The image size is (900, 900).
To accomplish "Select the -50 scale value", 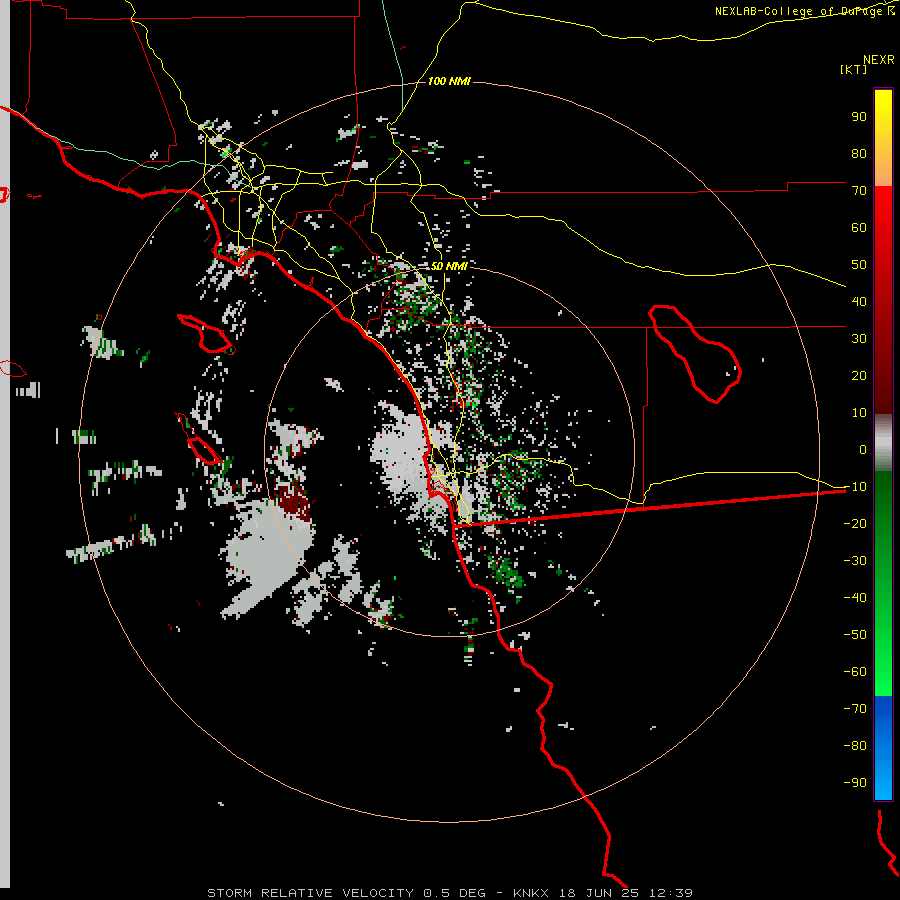I will (855, 634).
